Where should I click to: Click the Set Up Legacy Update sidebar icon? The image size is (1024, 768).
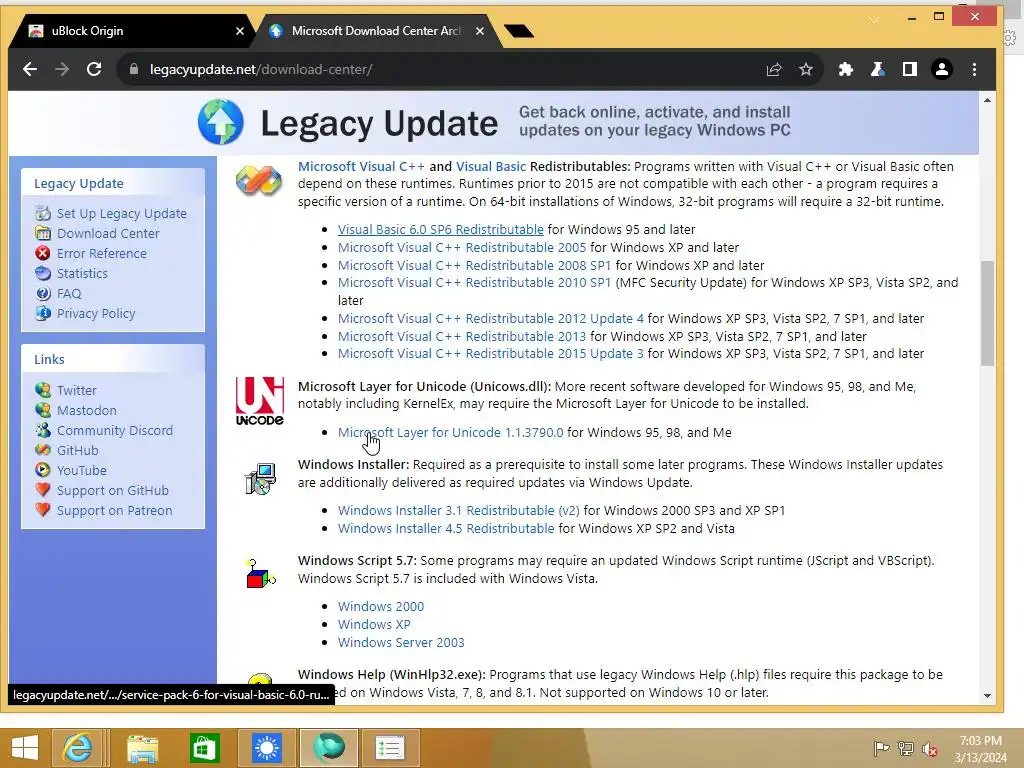pos(43,214)
